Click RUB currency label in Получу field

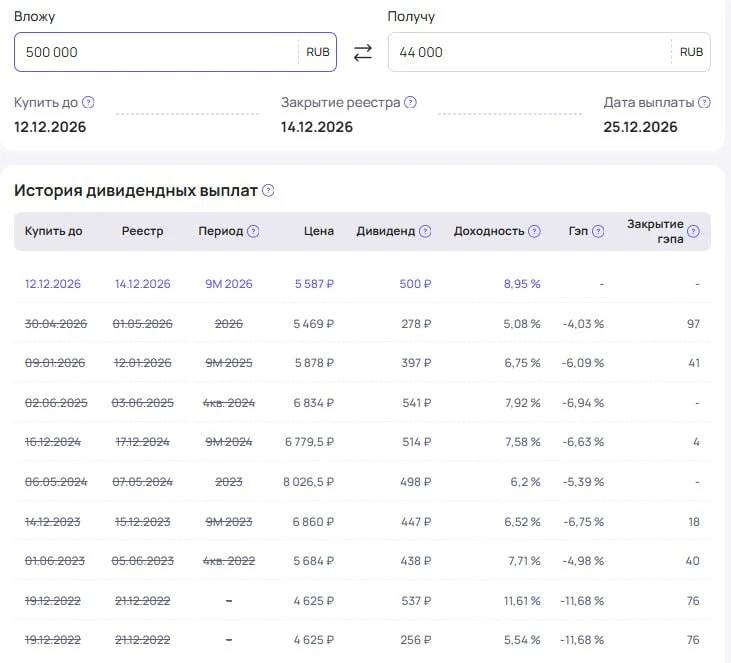pos(691,52)
